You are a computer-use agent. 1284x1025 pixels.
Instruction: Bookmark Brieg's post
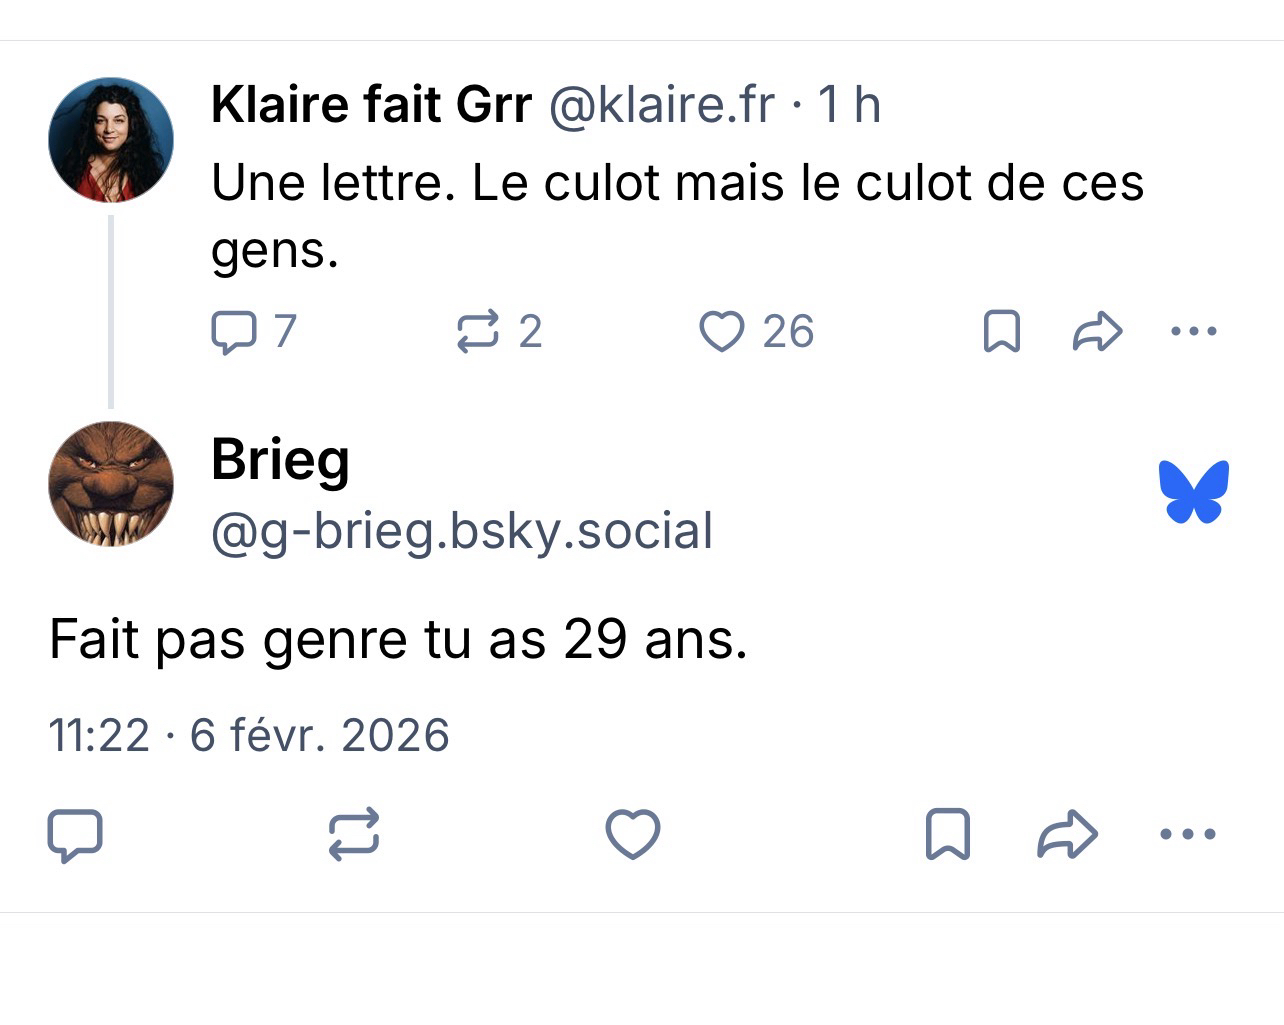click(947, 835)
